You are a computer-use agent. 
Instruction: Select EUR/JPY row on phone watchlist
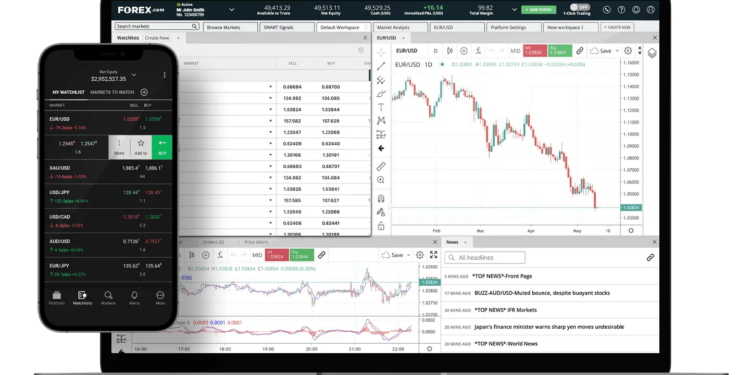108,270
